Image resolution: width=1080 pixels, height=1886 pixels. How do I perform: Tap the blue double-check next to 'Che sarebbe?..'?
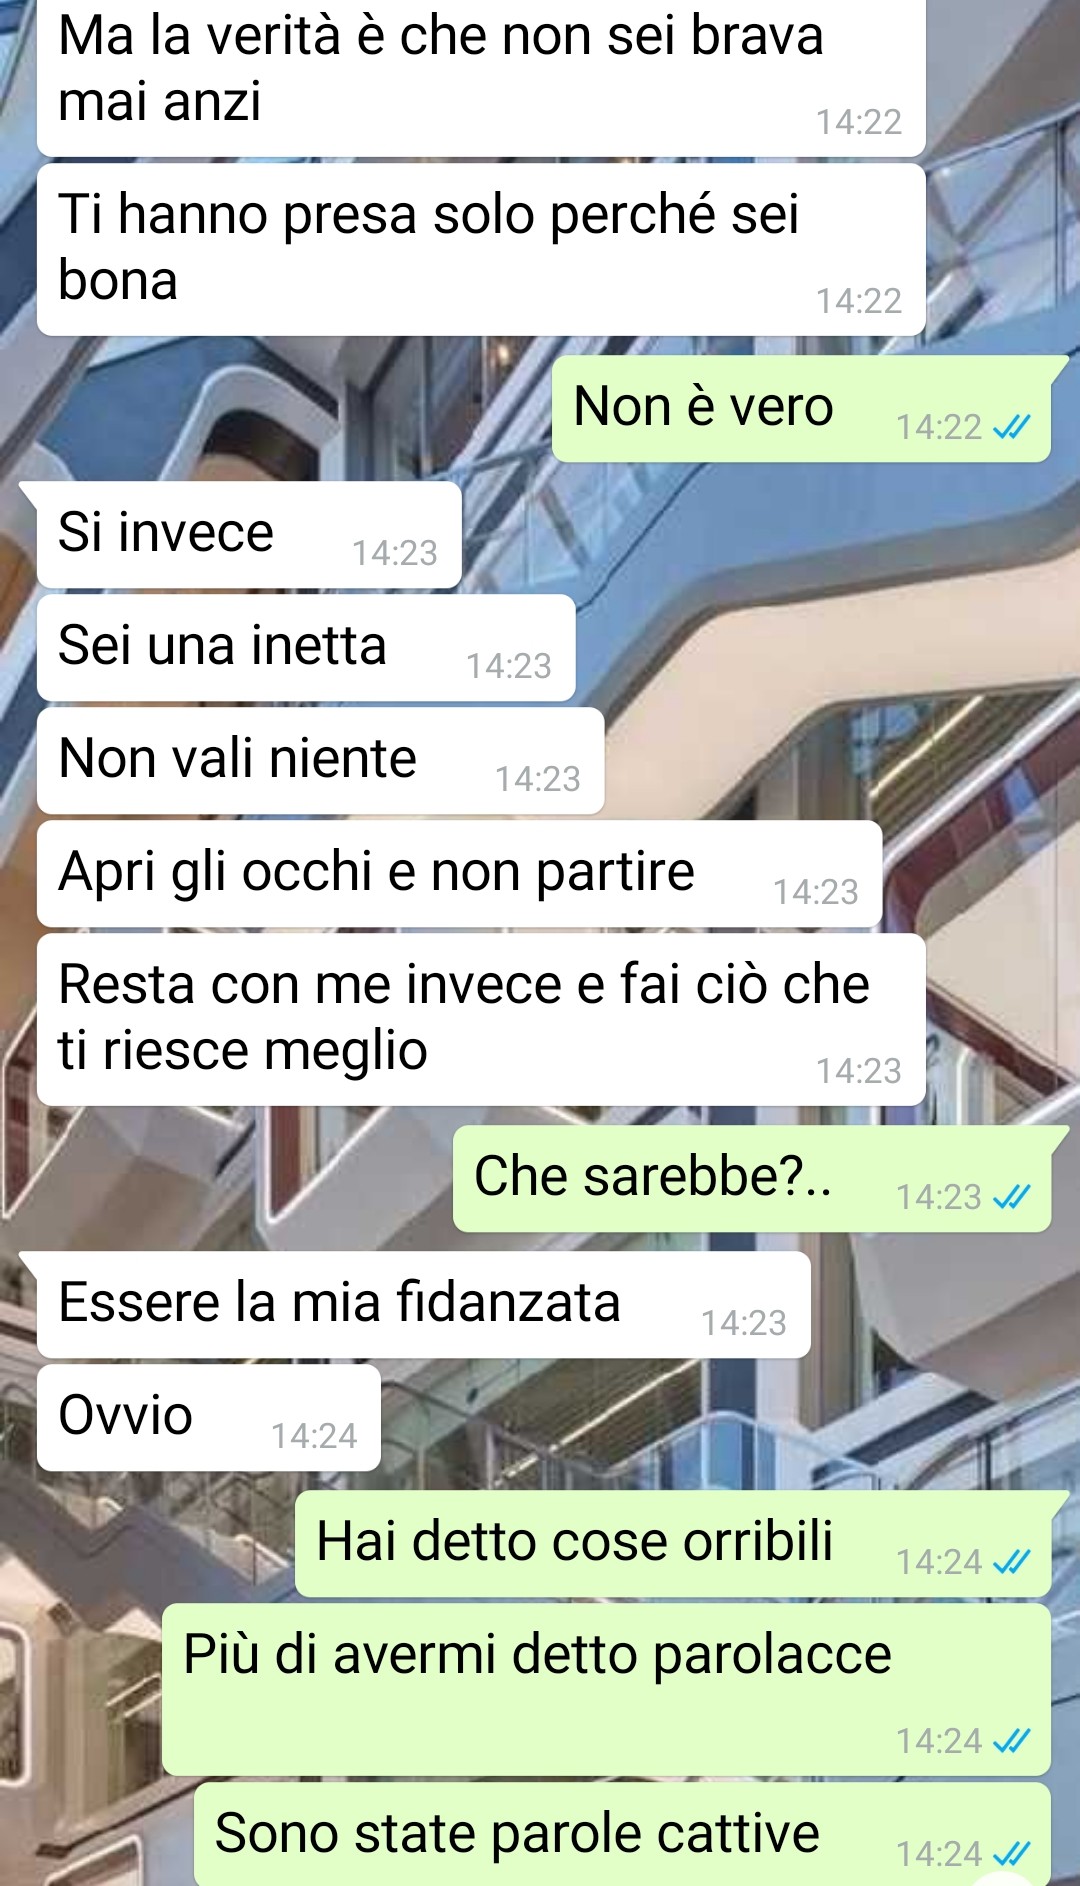(1011, 1197)
